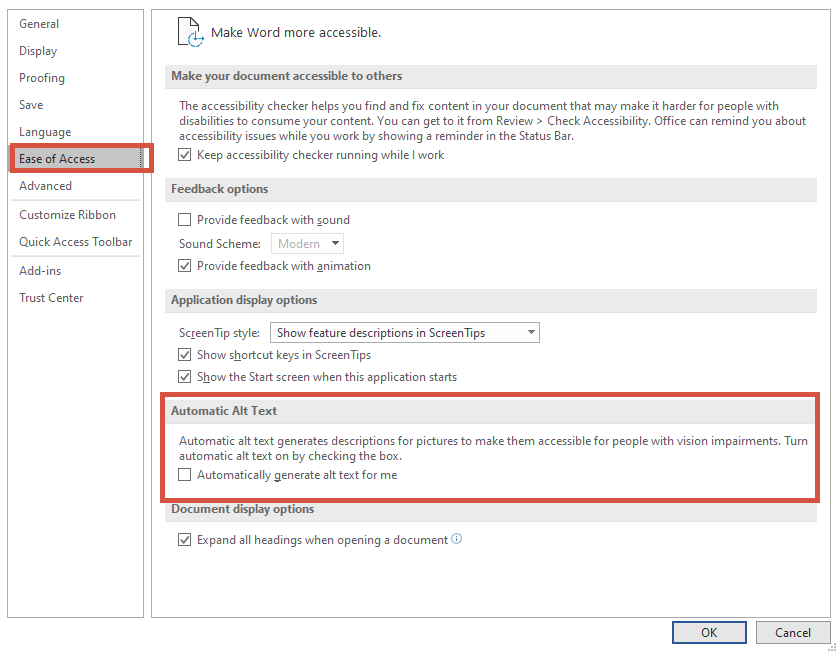Open the Proofing options category

[42, 78]
